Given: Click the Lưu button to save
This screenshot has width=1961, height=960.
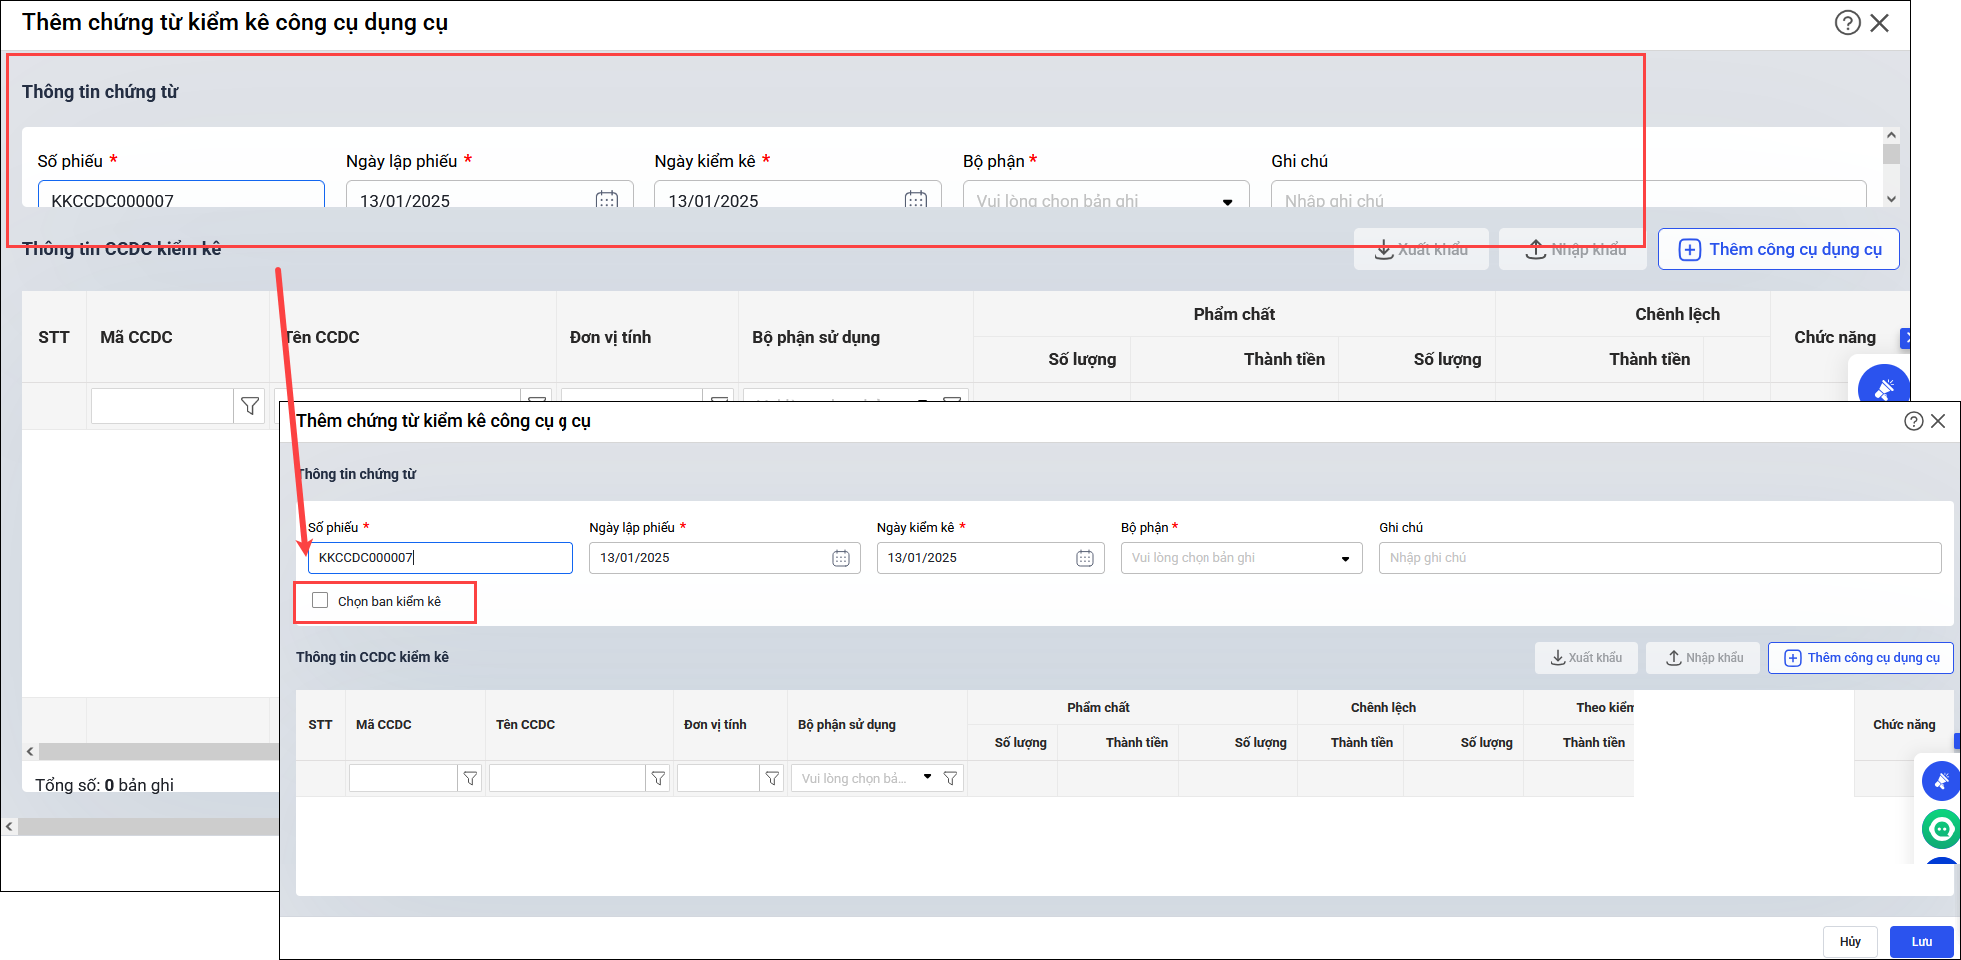Looking at the screenshot, I should pos(1921,941).
